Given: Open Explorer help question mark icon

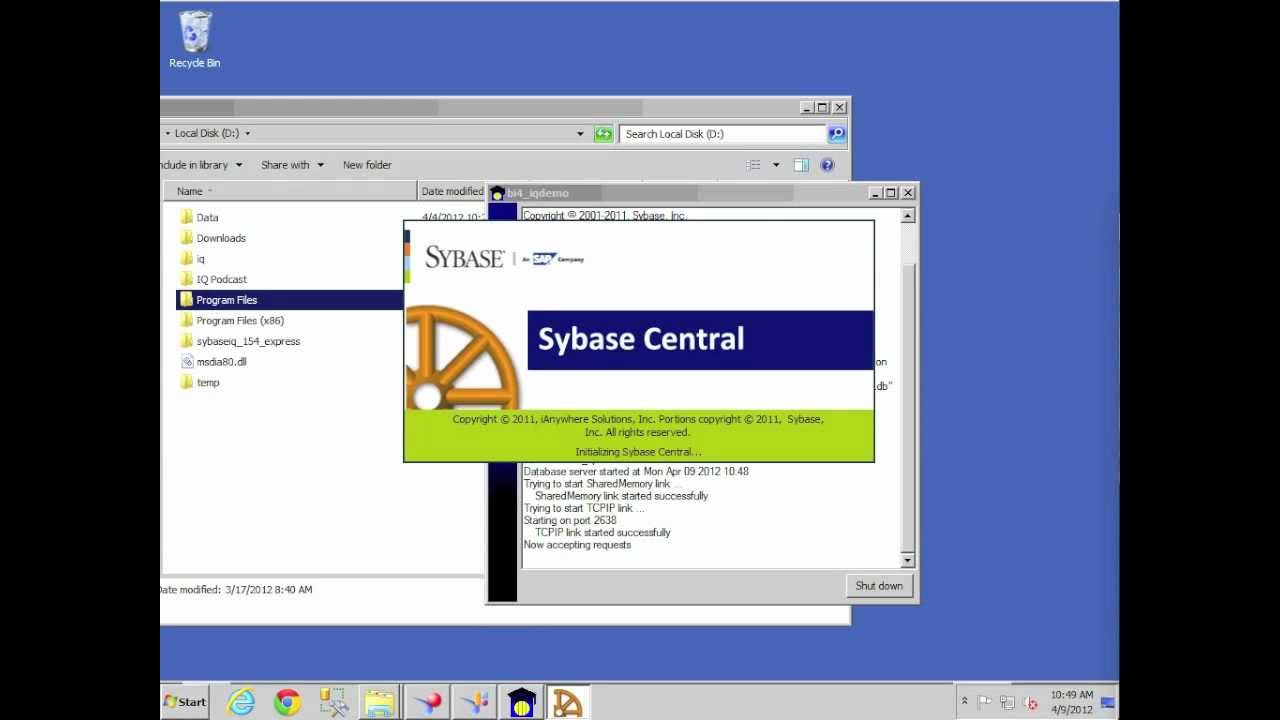Looking at the screenshot, I should [827, 165].
